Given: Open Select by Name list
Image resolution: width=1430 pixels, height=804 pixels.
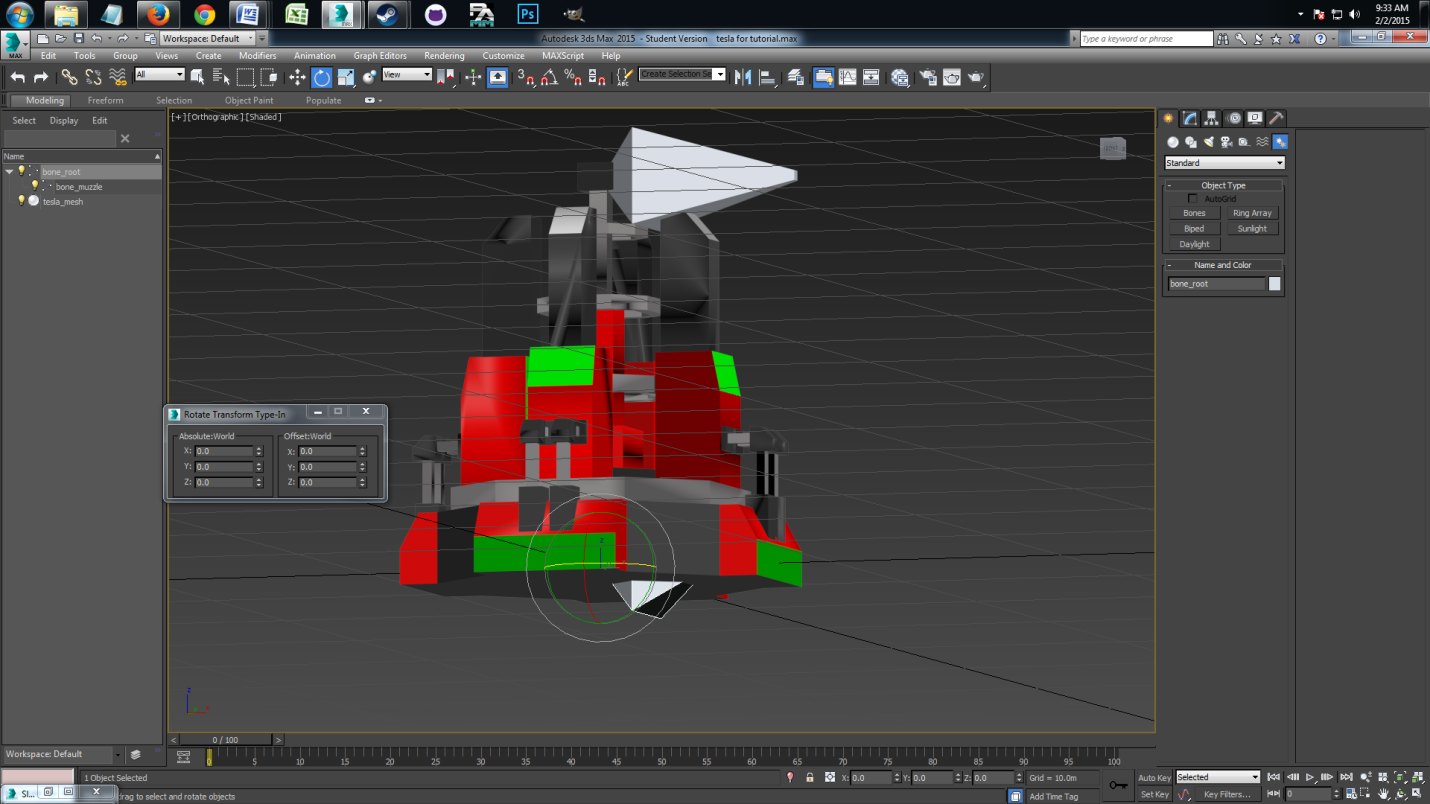Looking at the screenshot, I should [x=220, y=77].
